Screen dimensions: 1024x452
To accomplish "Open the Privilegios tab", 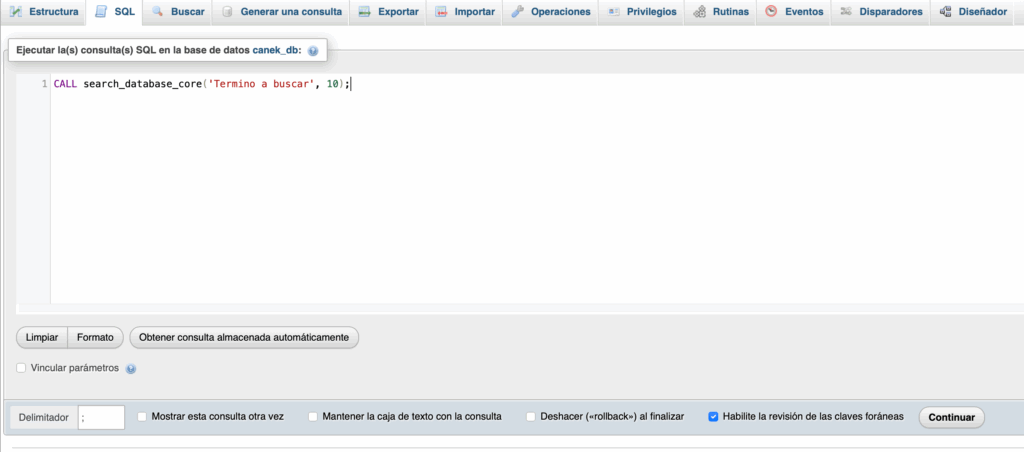I will [642, 12].
